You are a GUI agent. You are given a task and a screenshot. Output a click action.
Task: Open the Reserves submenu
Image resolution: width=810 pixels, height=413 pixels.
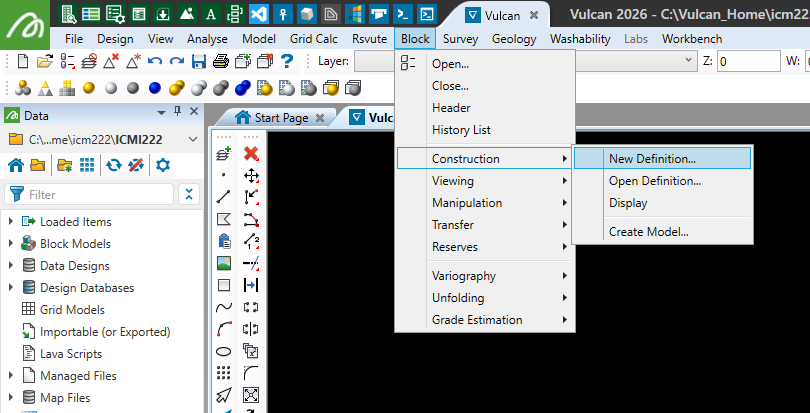[x=485, y=247]
